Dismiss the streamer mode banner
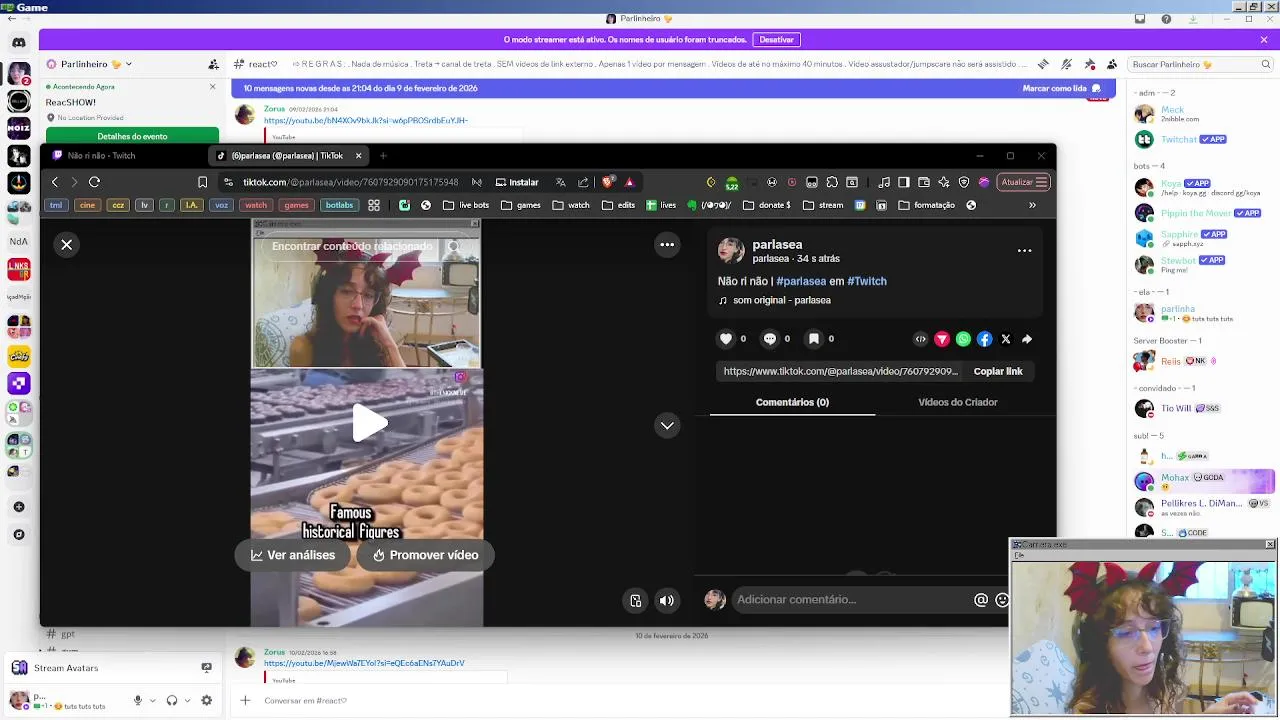Screen dimensions: 1280x720 (x=1264, y=40)
